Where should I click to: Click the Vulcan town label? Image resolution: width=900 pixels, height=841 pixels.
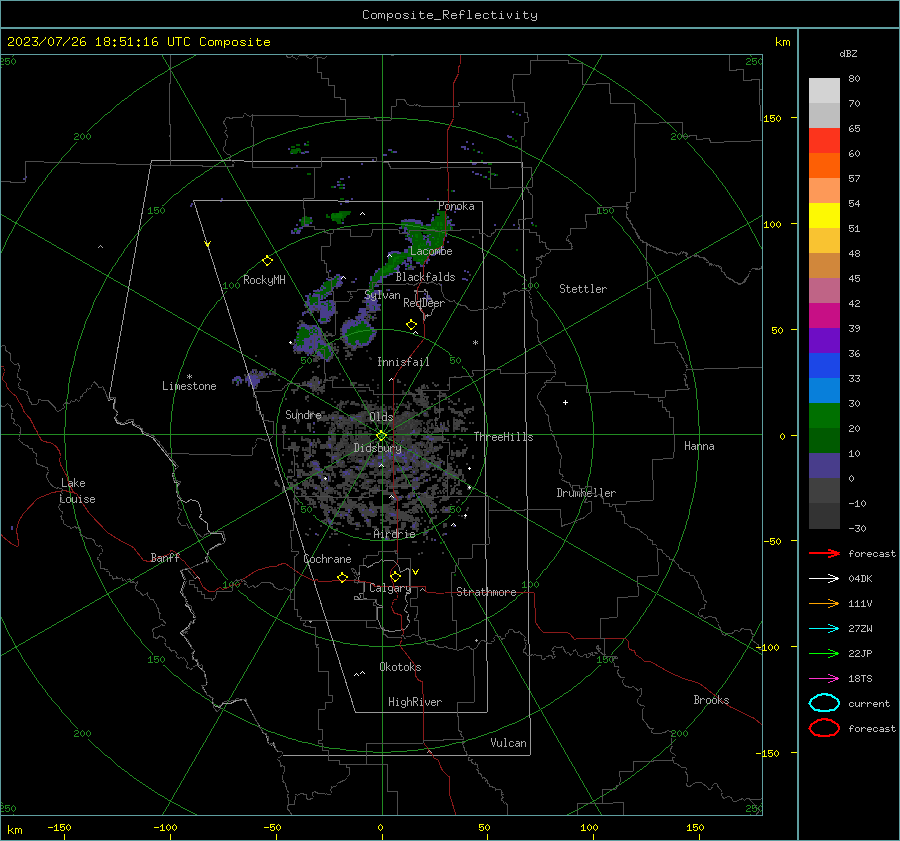pyautogui.click(x=508, y=743)
